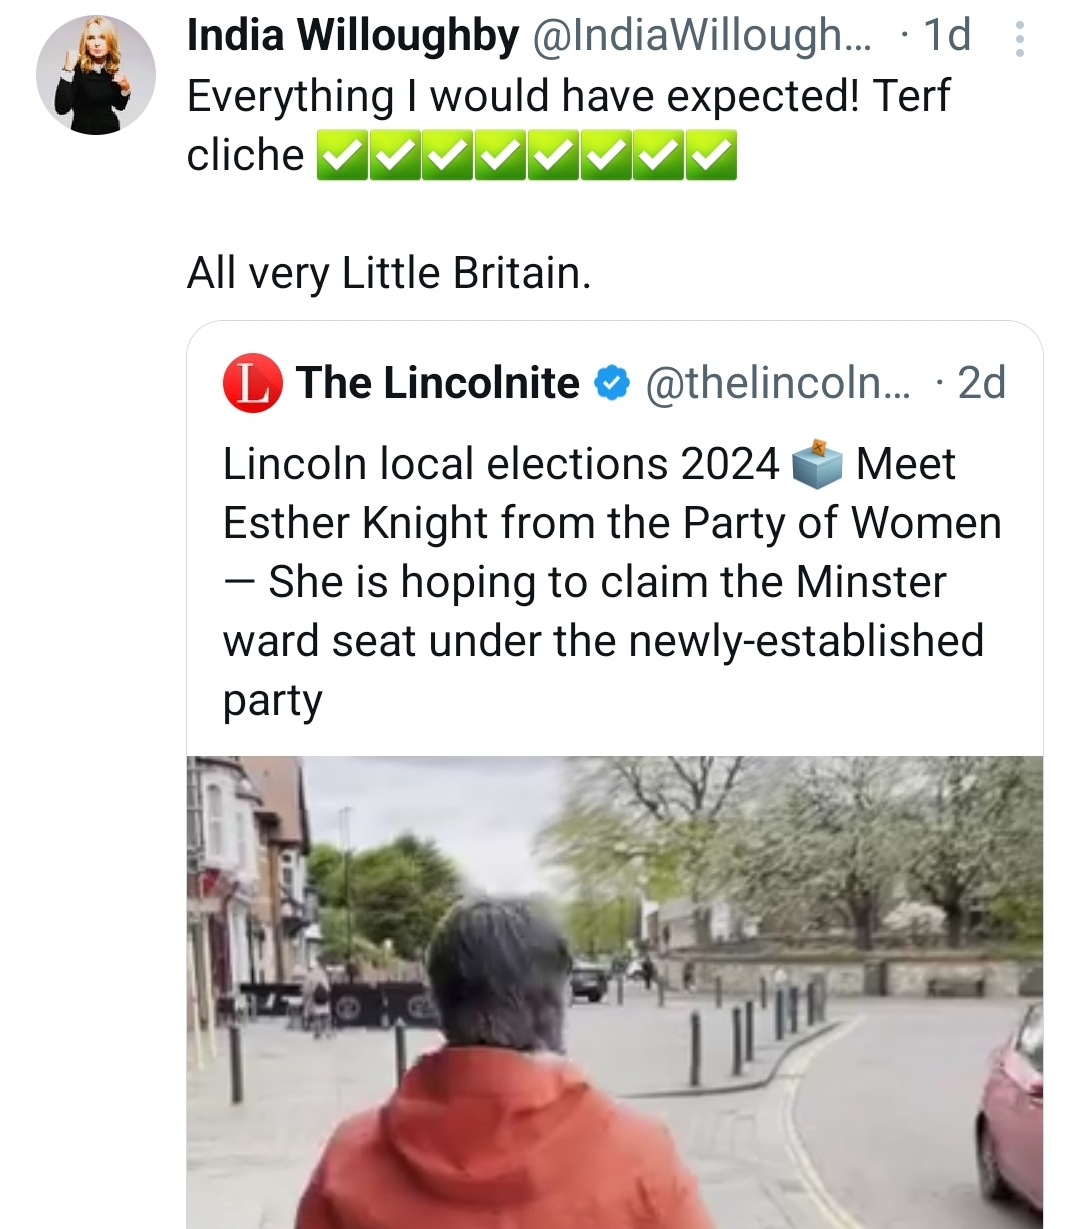
Task: Click the ballot box emoji
Action: pyautogui.click(x=817, y=465)
